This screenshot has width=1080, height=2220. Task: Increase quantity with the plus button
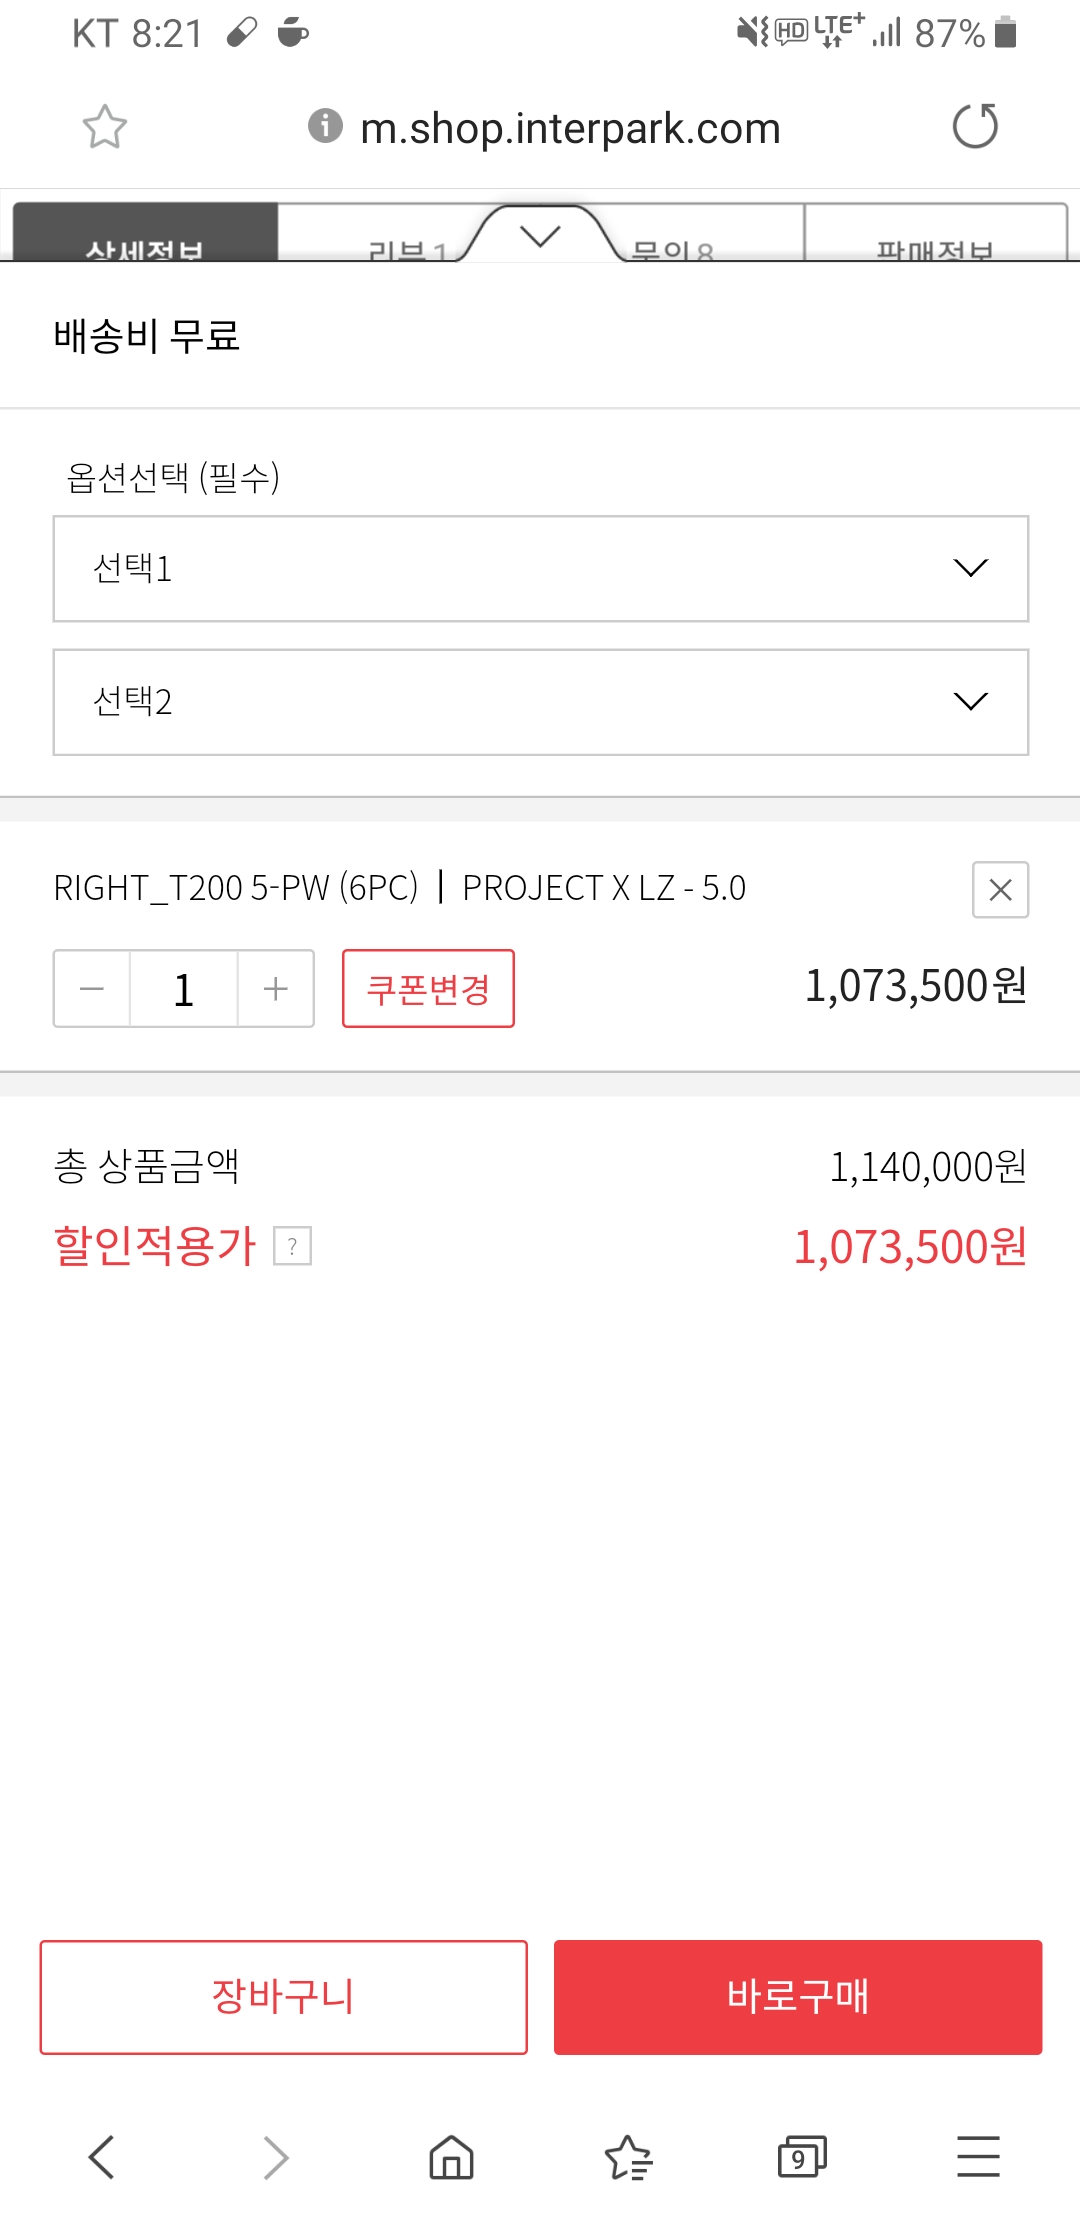point(275,989)
